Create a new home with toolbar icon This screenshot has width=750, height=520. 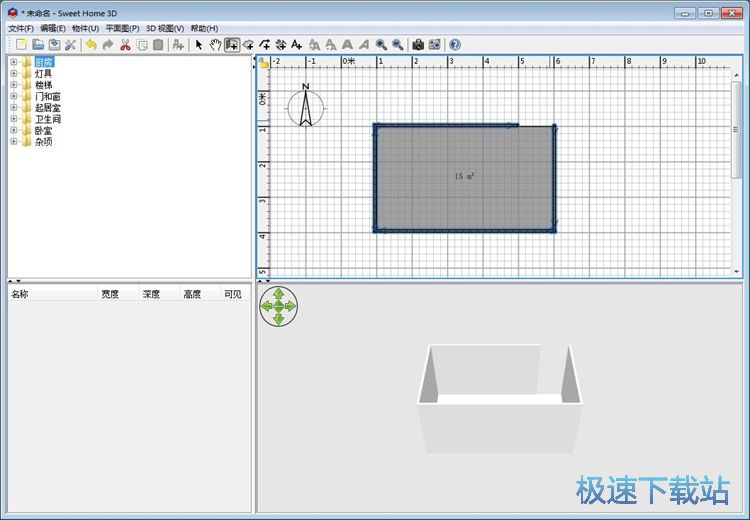tap(21, 45)
